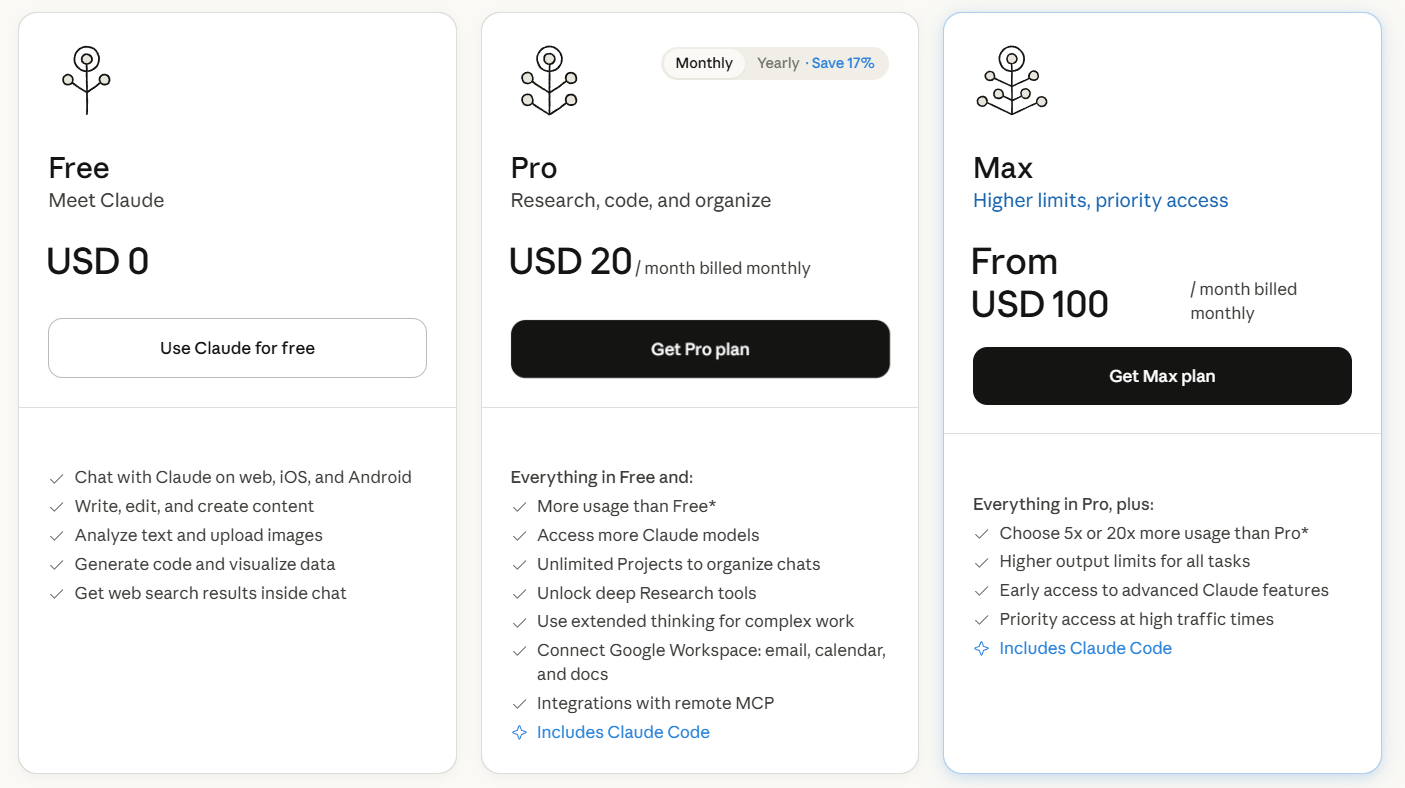
Task: Click checkmark next to 'Unlock deep Research tools'
Action: (519, 594)
